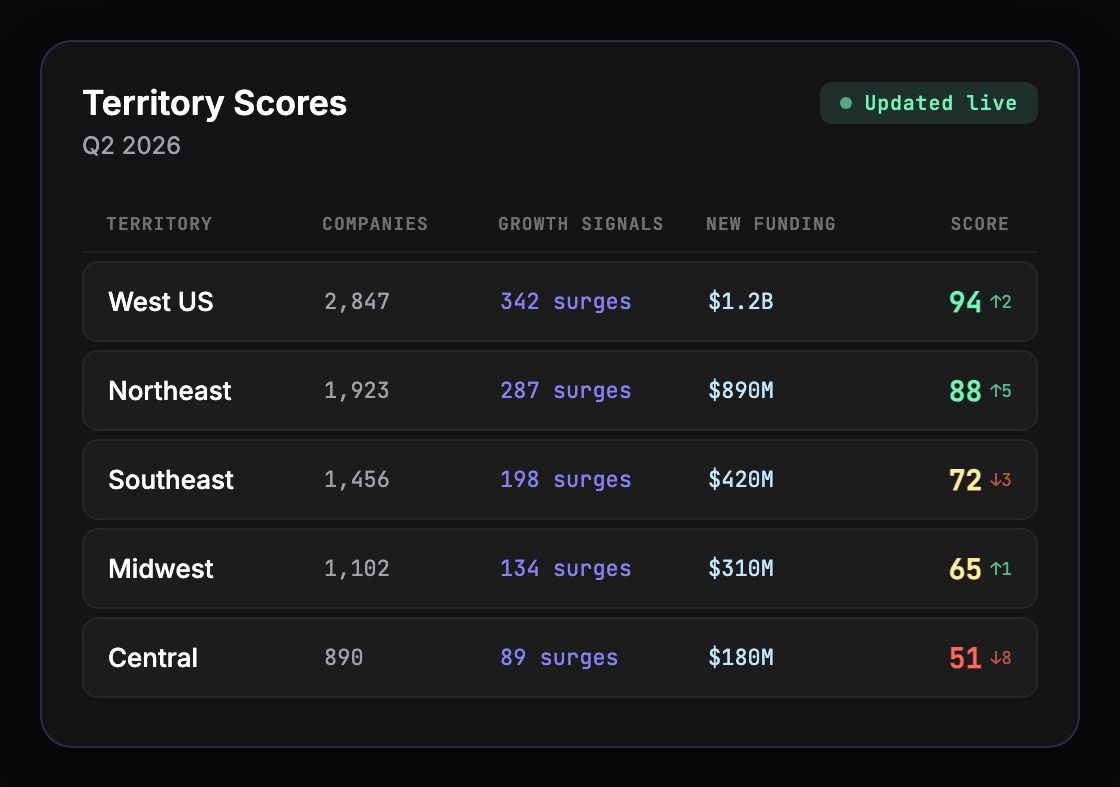Image resolution: width=1120 pixels, height=787 pixels.
Task: Click the $420M funding value
Action: [x=741, y=479]
